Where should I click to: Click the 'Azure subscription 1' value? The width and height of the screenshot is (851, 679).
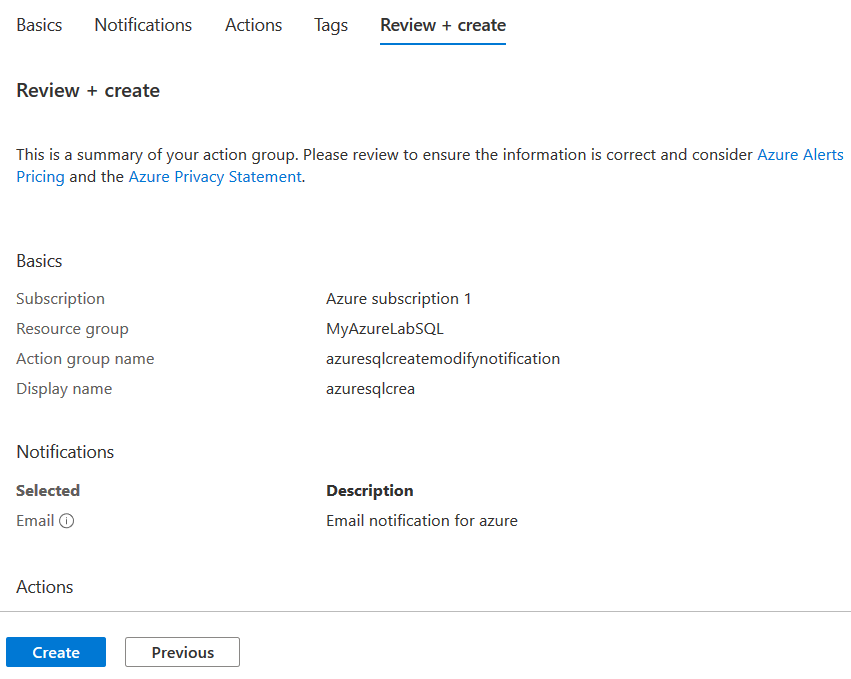[398, 299]
